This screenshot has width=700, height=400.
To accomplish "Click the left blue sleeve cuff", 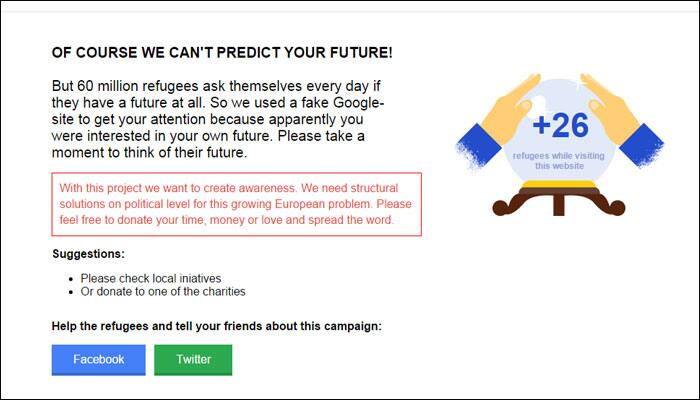I will (479, 146).
